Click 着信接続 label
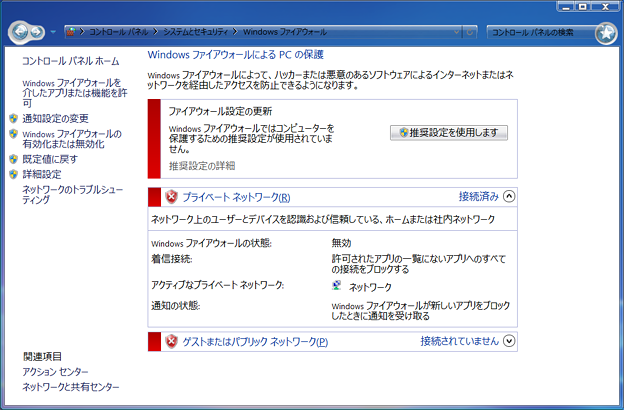 click(172, 259)
